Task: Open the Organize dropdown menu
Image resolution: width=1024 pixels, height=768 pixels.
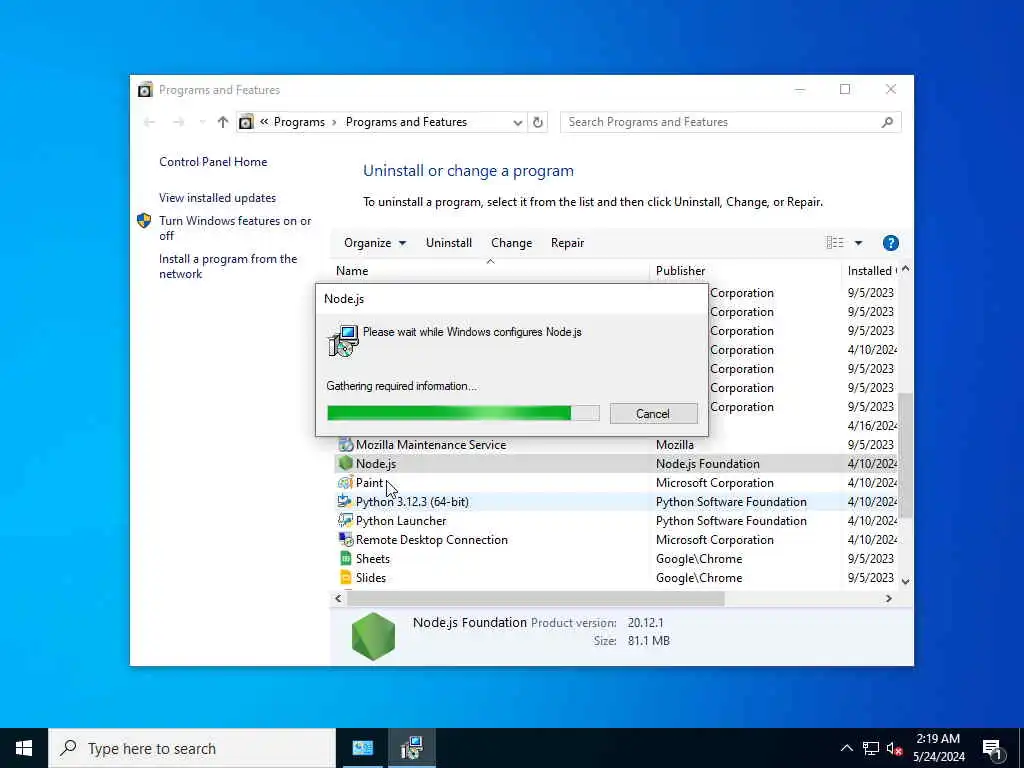Action: coord(375,243)
